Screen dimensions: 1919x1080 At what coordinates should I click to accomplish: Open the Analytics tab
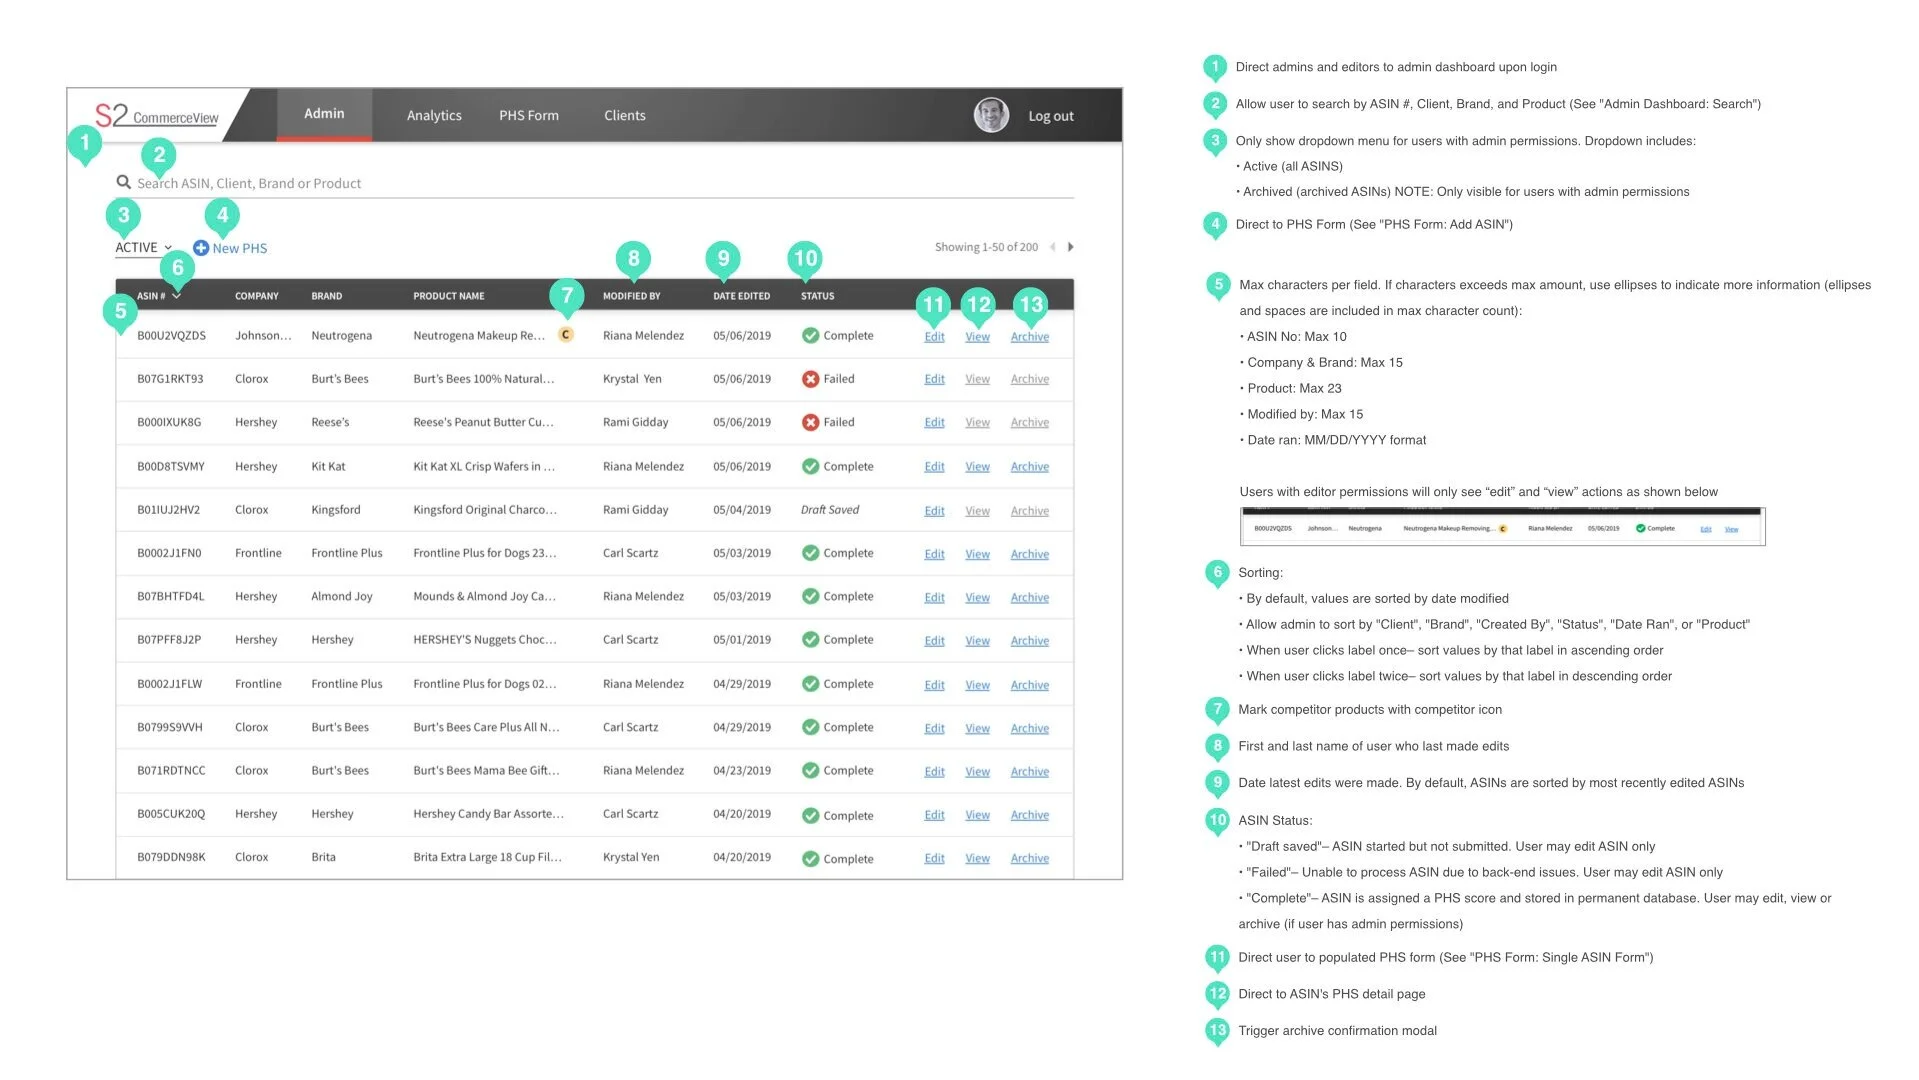coord(434,115)
